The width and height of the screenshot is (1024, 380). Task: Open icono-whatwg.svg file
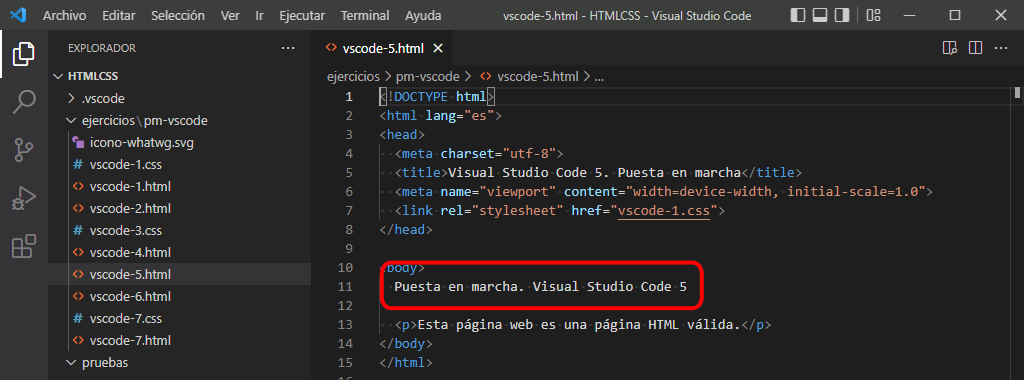click(x=180, y=142)
